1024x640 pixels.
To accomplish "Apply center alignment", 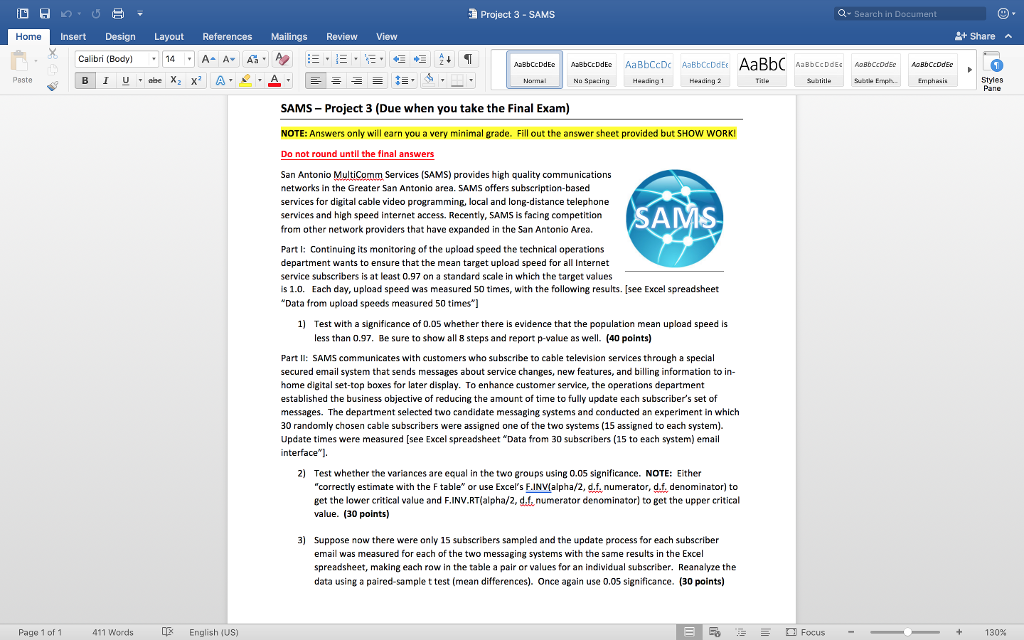I will 336,80.
